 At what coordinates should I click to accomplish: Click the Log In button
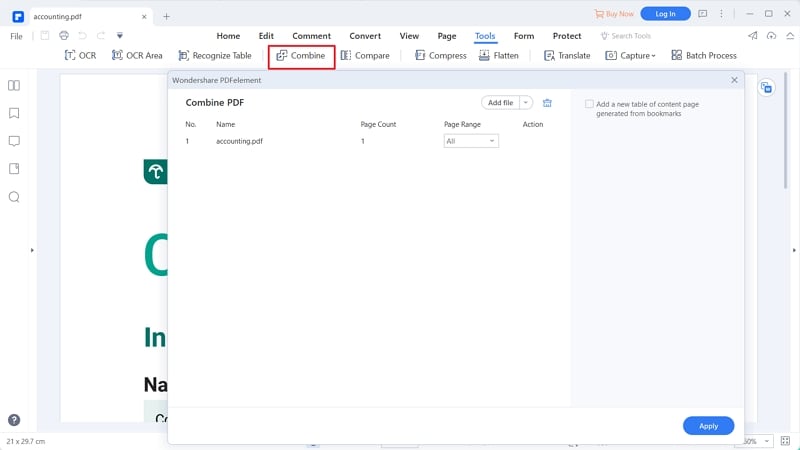click(665, 14)
